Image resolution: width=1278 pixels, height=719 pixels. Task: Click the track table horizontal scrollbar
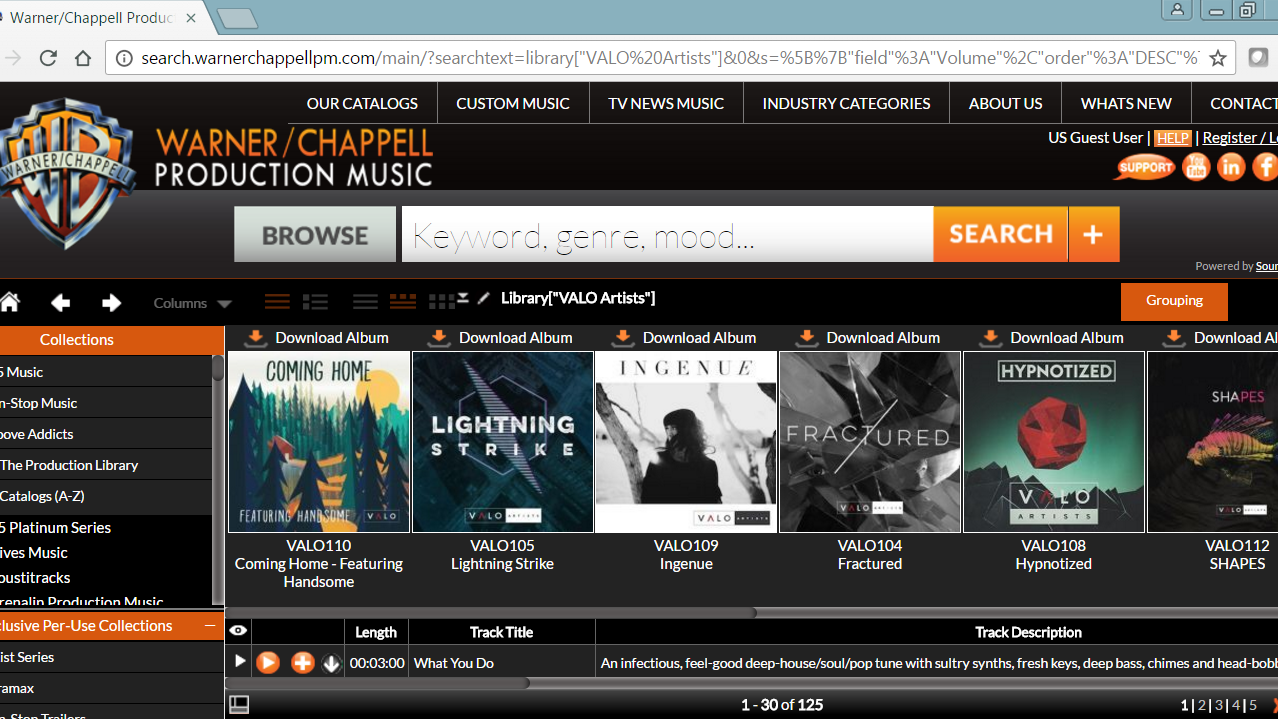pos(377,683)
